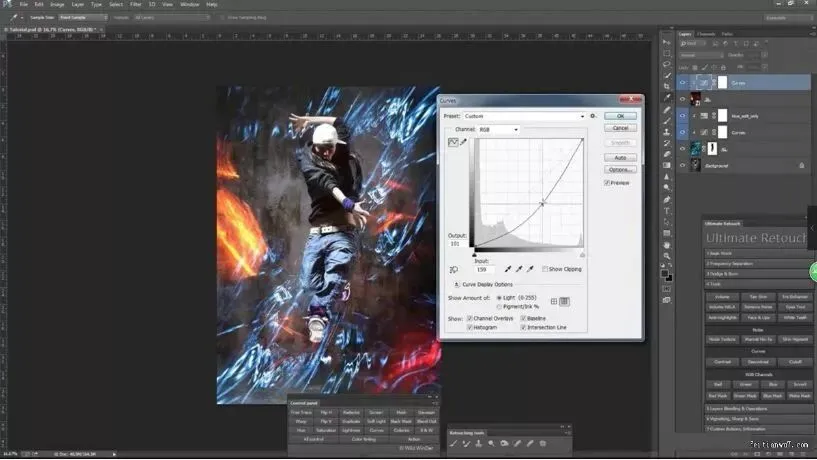Click the black point slider under curve graph
817x460 pixels.
tap(474, 255)
